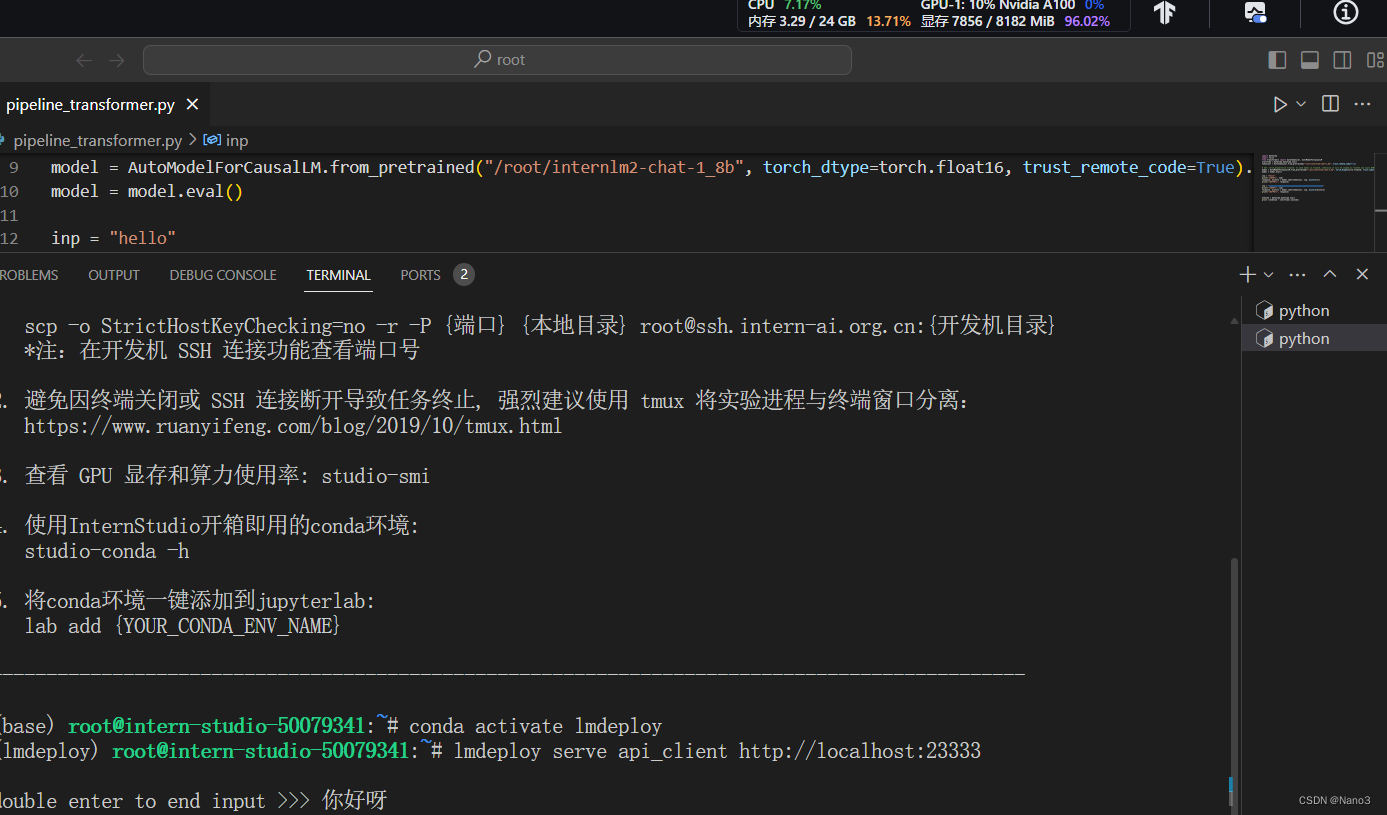Toggle the secondary side bar layout
This screenshot has height=815, width=1387.
(x=1342, y=60)
